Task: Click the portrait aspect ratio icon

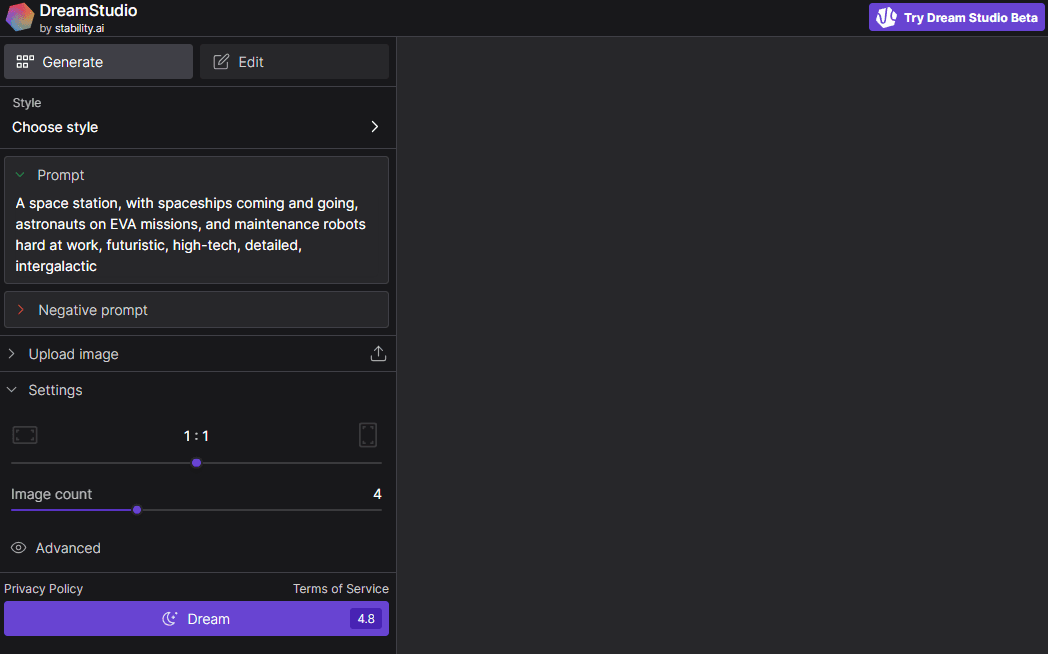Action: point(368,435)
